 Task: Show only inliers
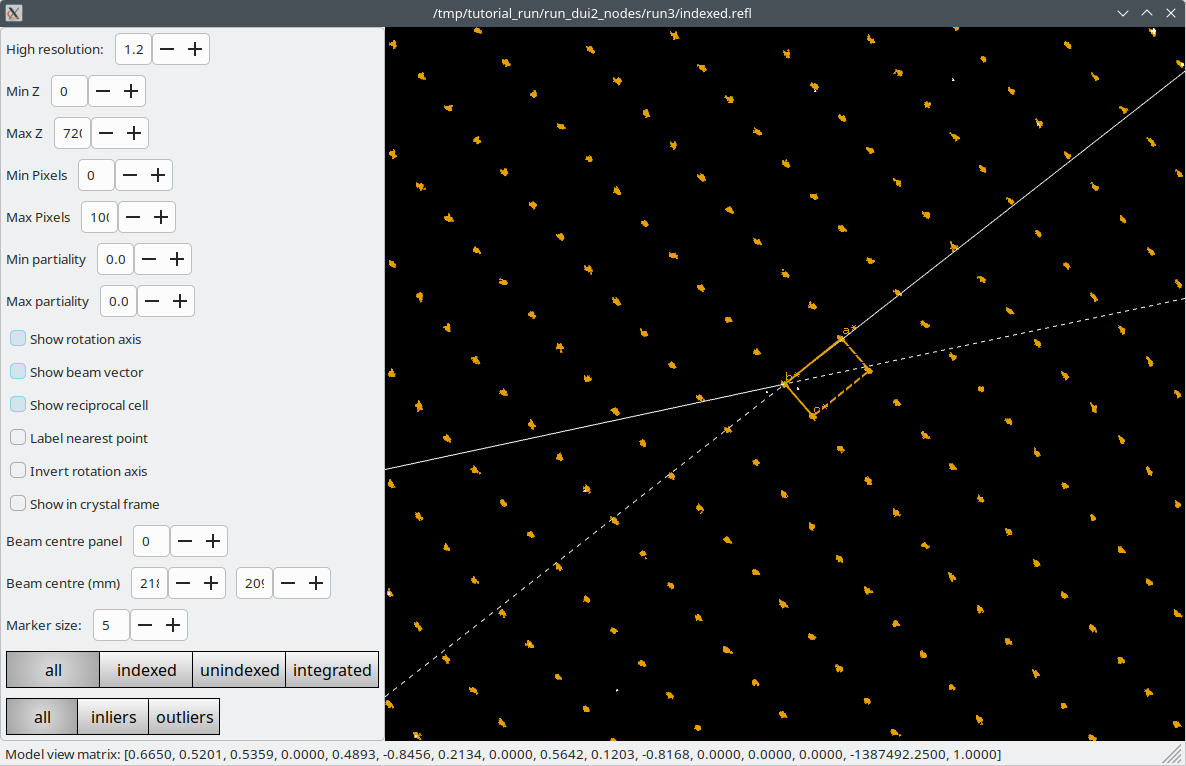[x=113, y=717]
